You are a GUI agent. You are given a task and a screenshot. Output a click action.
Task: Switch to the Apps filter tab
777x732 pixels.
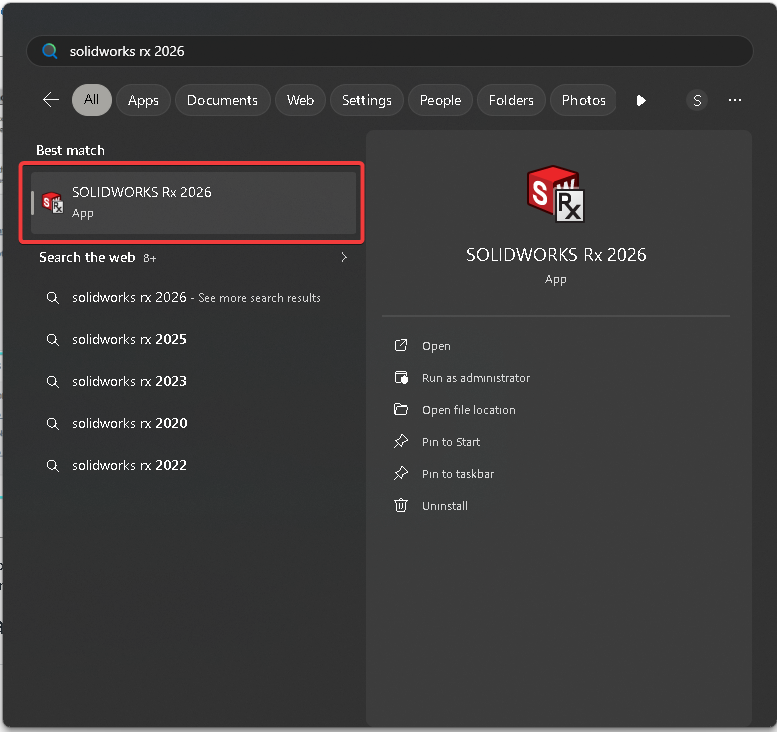(143, 100)
